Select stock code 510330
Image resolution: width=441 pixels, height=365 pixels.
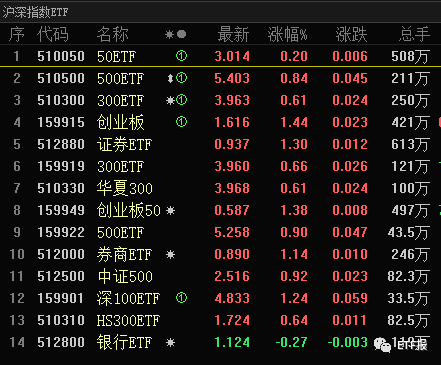point(61,188)
